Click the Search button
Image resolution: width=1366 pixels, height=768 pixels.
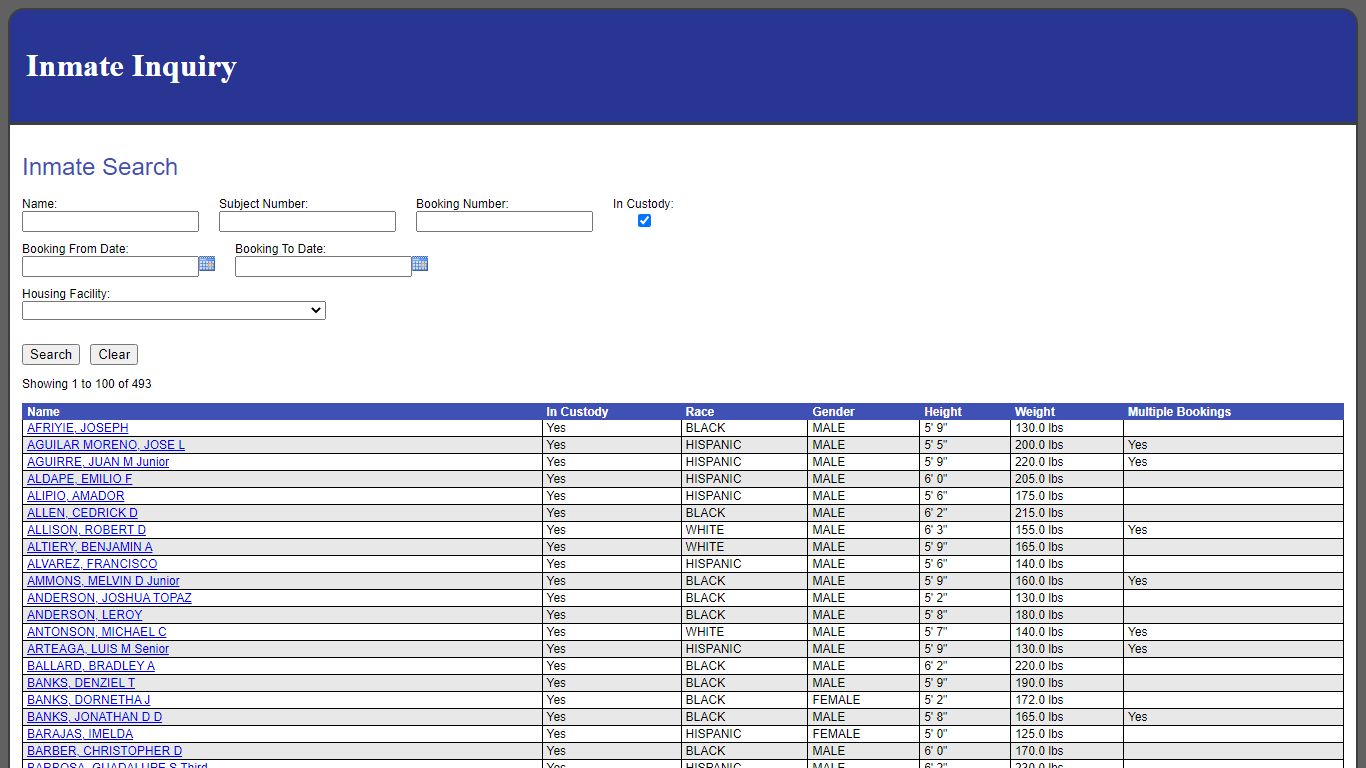point(50,354)
